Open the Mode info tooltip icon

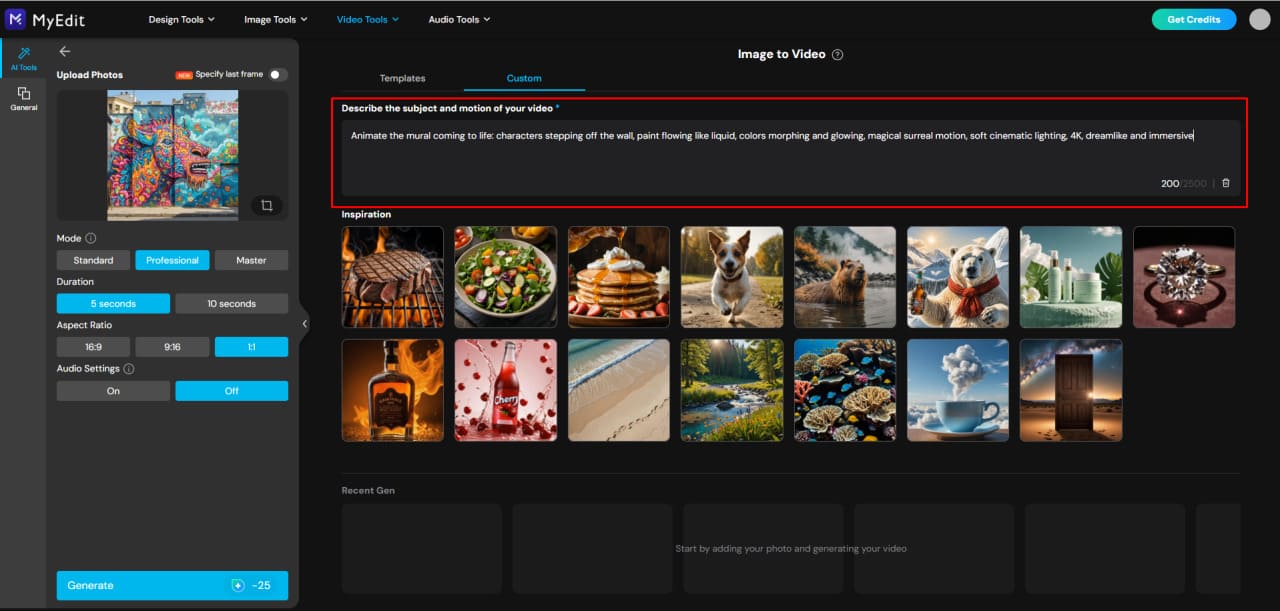92,238
